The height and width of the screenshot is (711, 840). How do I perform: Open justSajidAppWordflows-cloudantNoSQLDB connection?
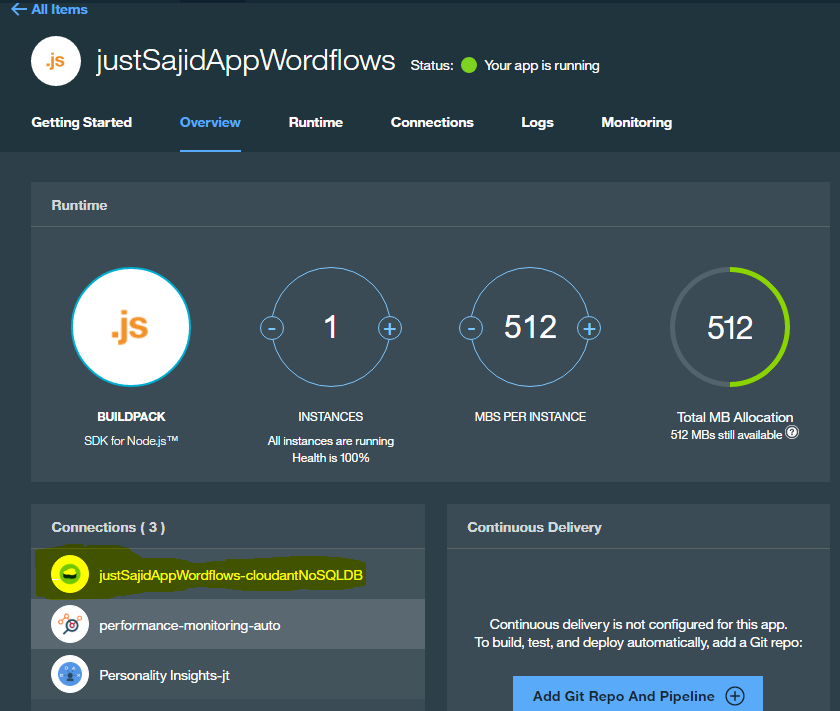(x=228, y=574)
